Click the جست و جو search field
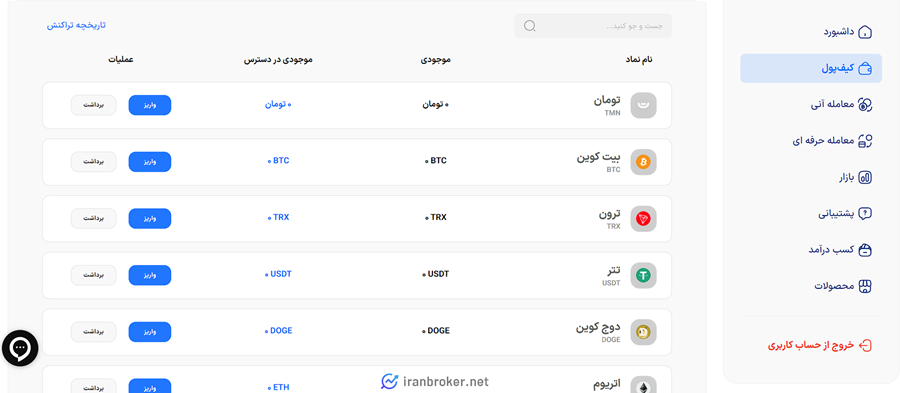This screenshot has height=393, width=900. point(593,26)
